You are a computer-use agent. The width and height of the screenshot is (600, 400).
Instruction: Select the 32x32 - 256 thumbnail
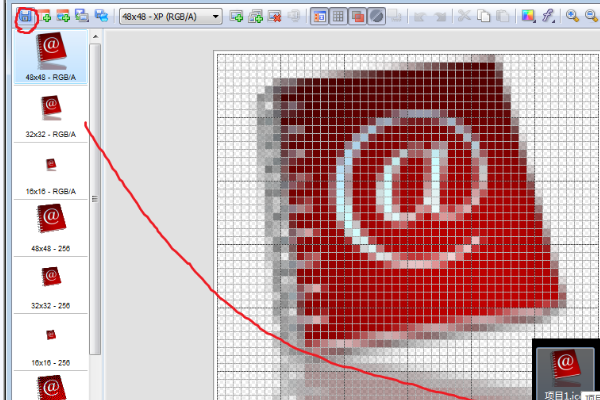[50, 281]
